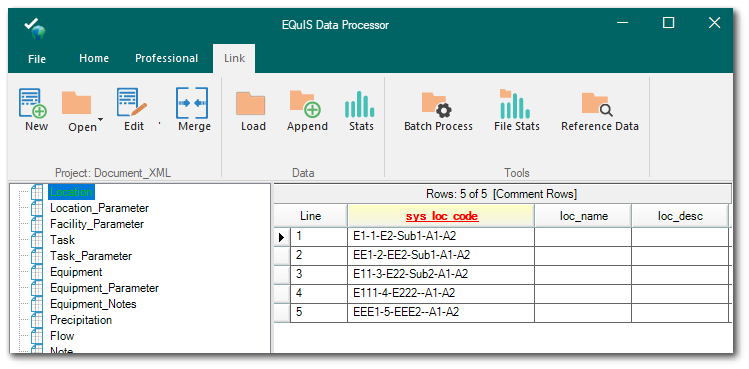
Task: Click line number 5 cell
Action: 319,312
